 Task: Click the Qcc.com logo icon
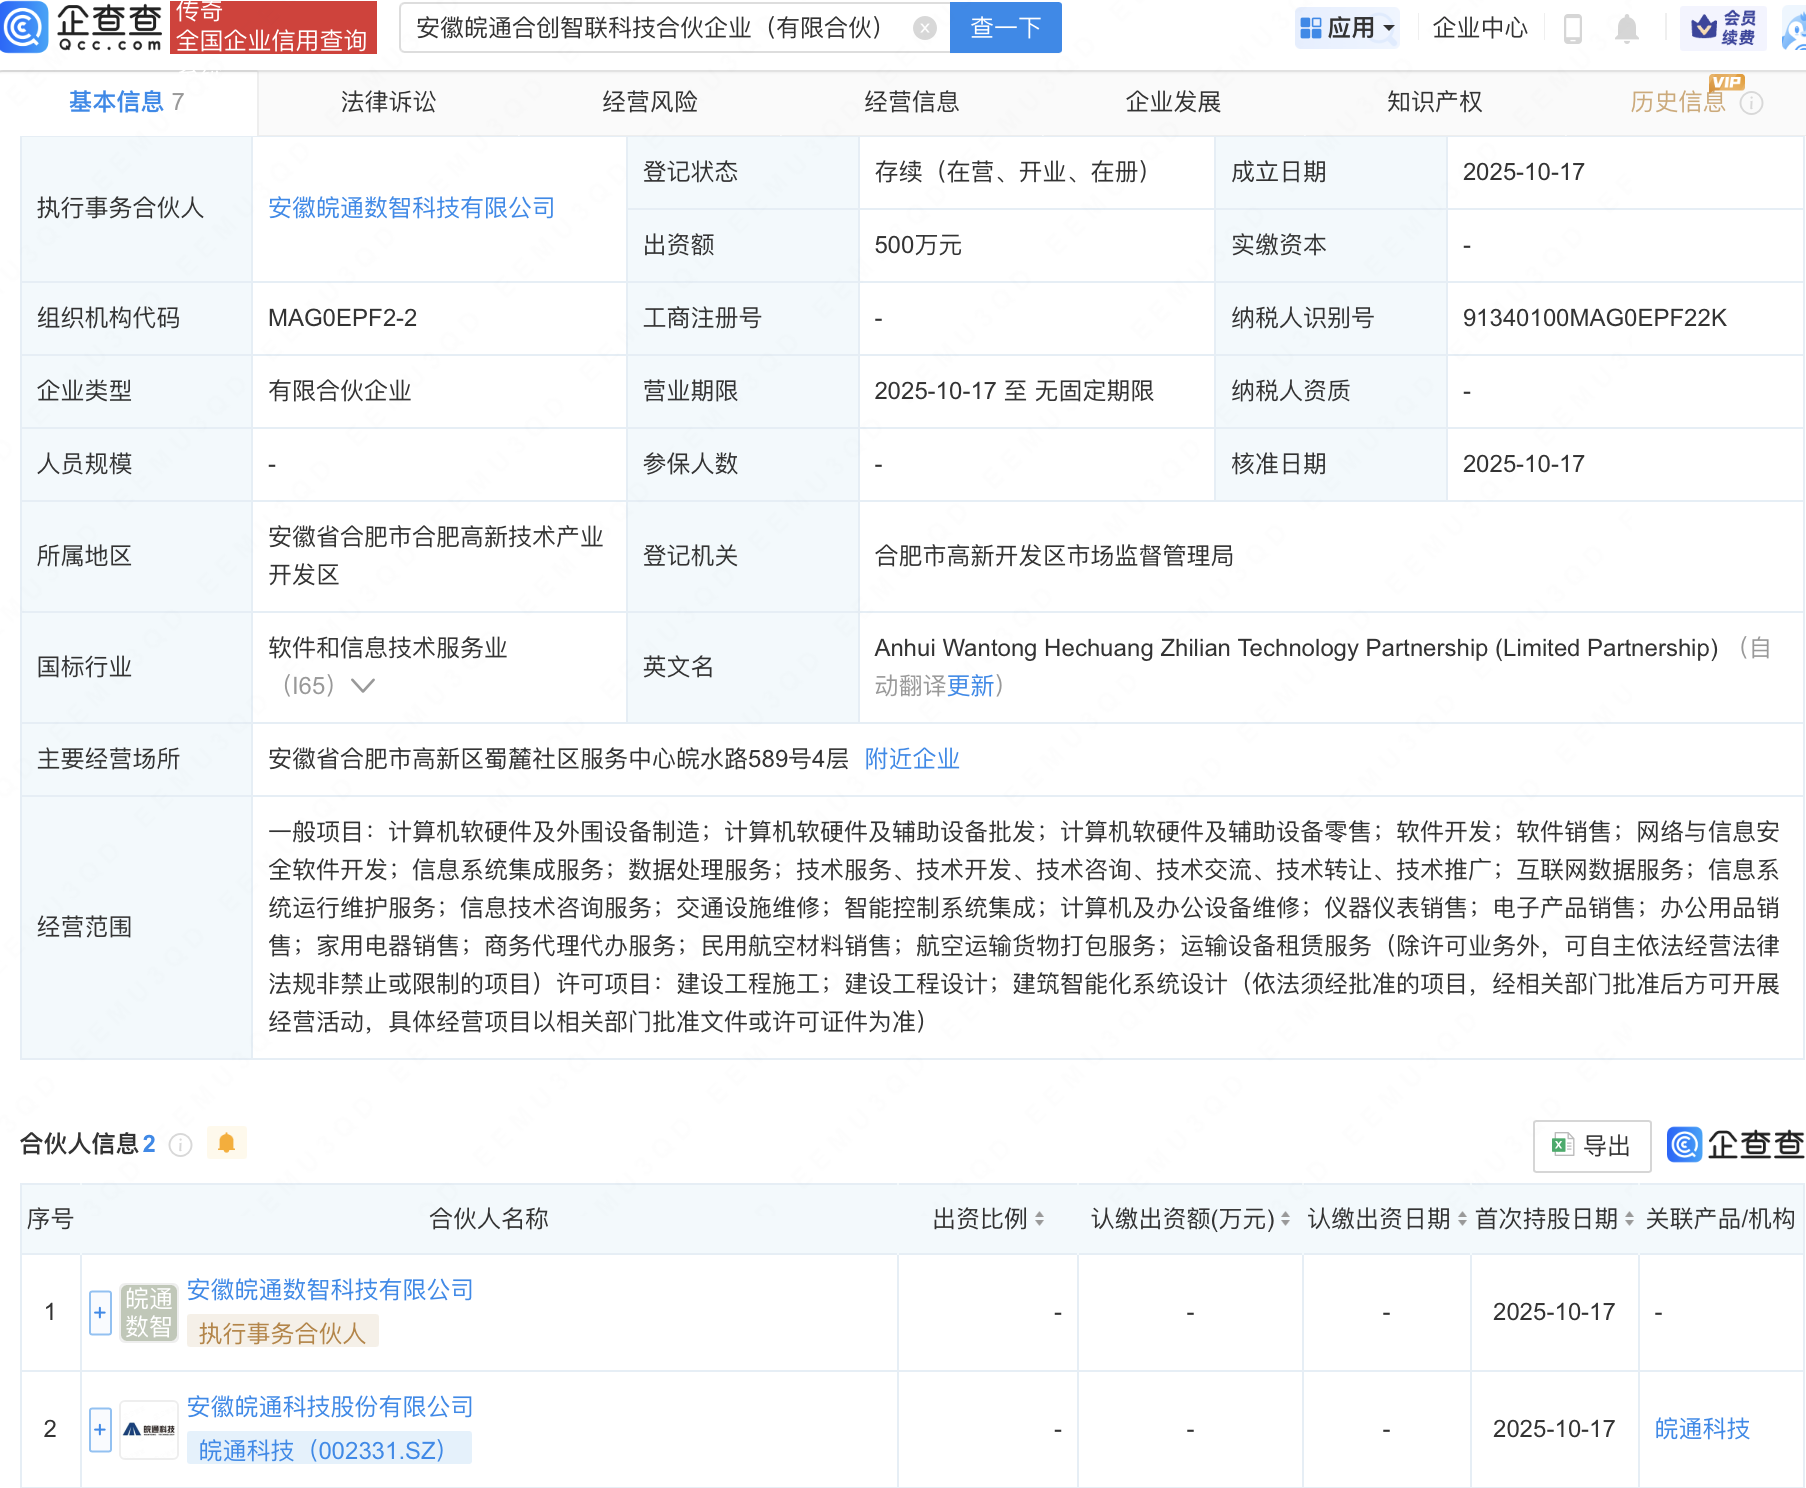pyautogui.click(x=24, y=27)
